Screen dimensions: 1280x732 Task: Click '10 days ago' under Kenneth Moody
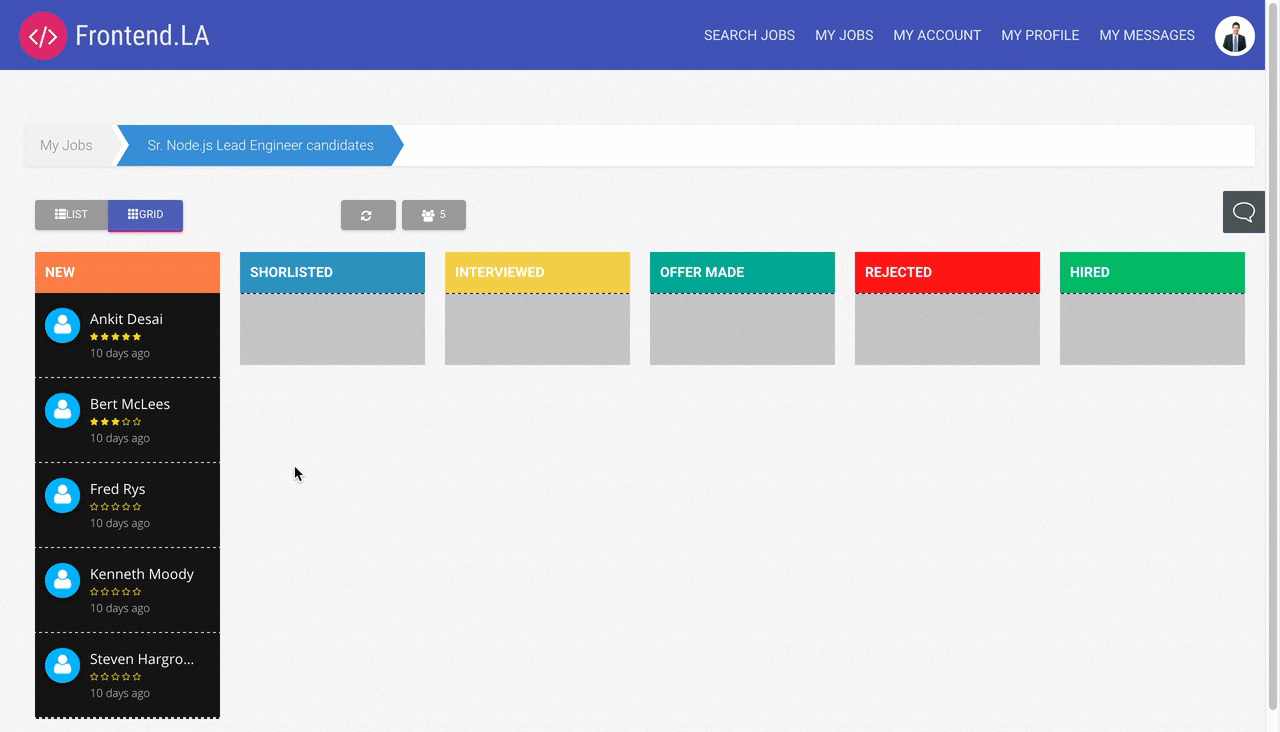tap(120, 608)
